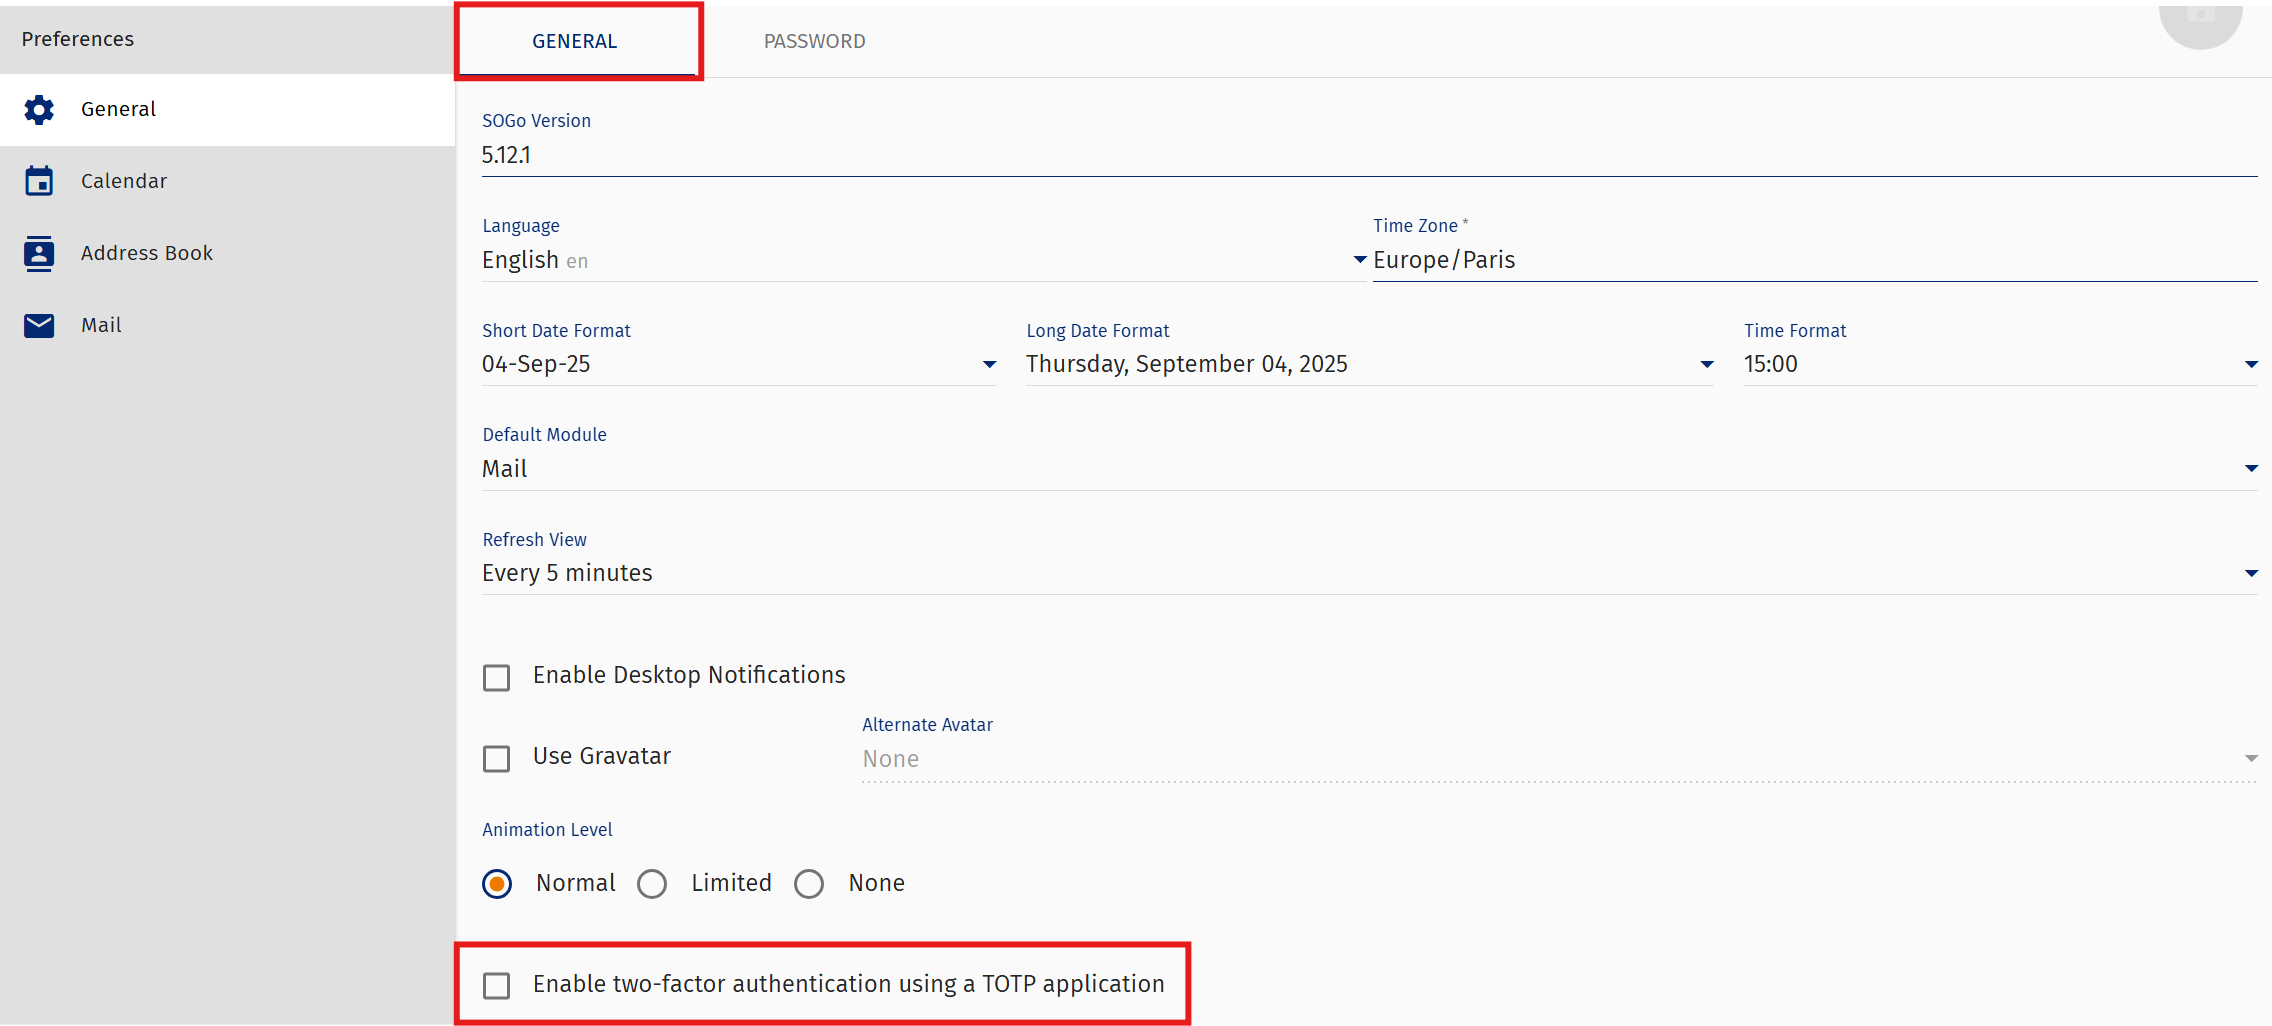This screenshot has width=2272, height=1026.
Task: Open the Long Date Format dropdown
Action: (x=1369, y=364)
